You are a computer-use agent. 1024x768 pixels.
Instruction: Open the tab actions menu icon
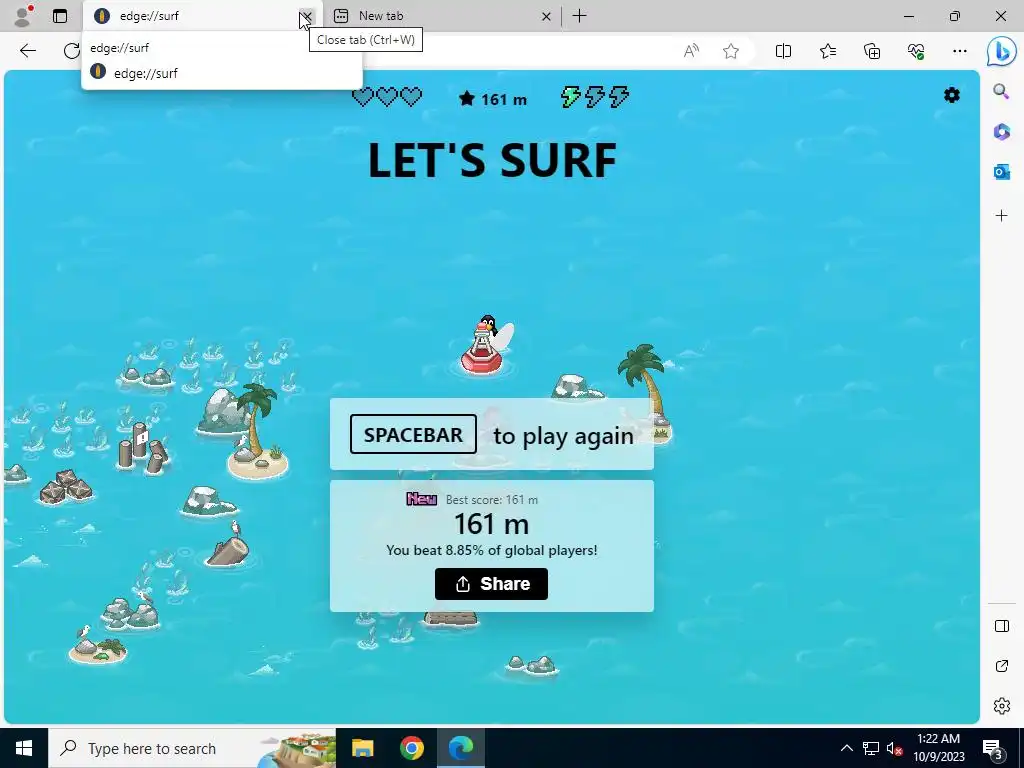(59, 16)
